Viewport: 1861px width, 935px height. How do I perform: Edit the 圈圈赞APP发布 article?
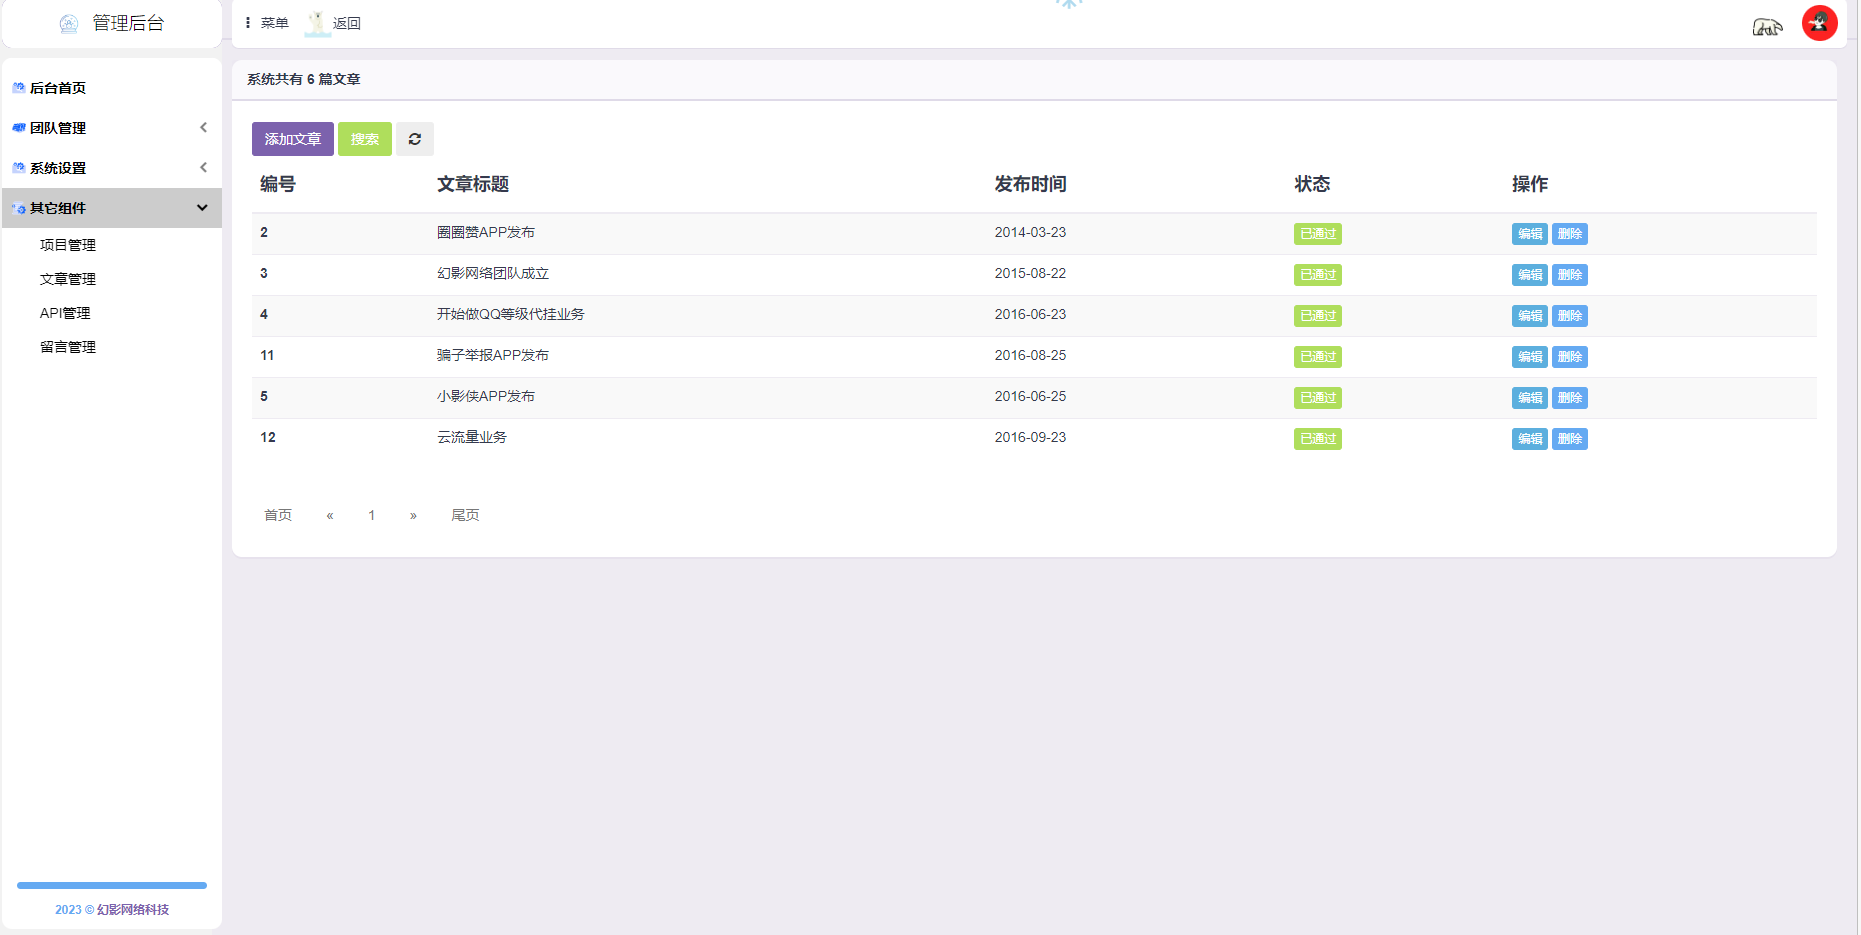pos(1529,234)
